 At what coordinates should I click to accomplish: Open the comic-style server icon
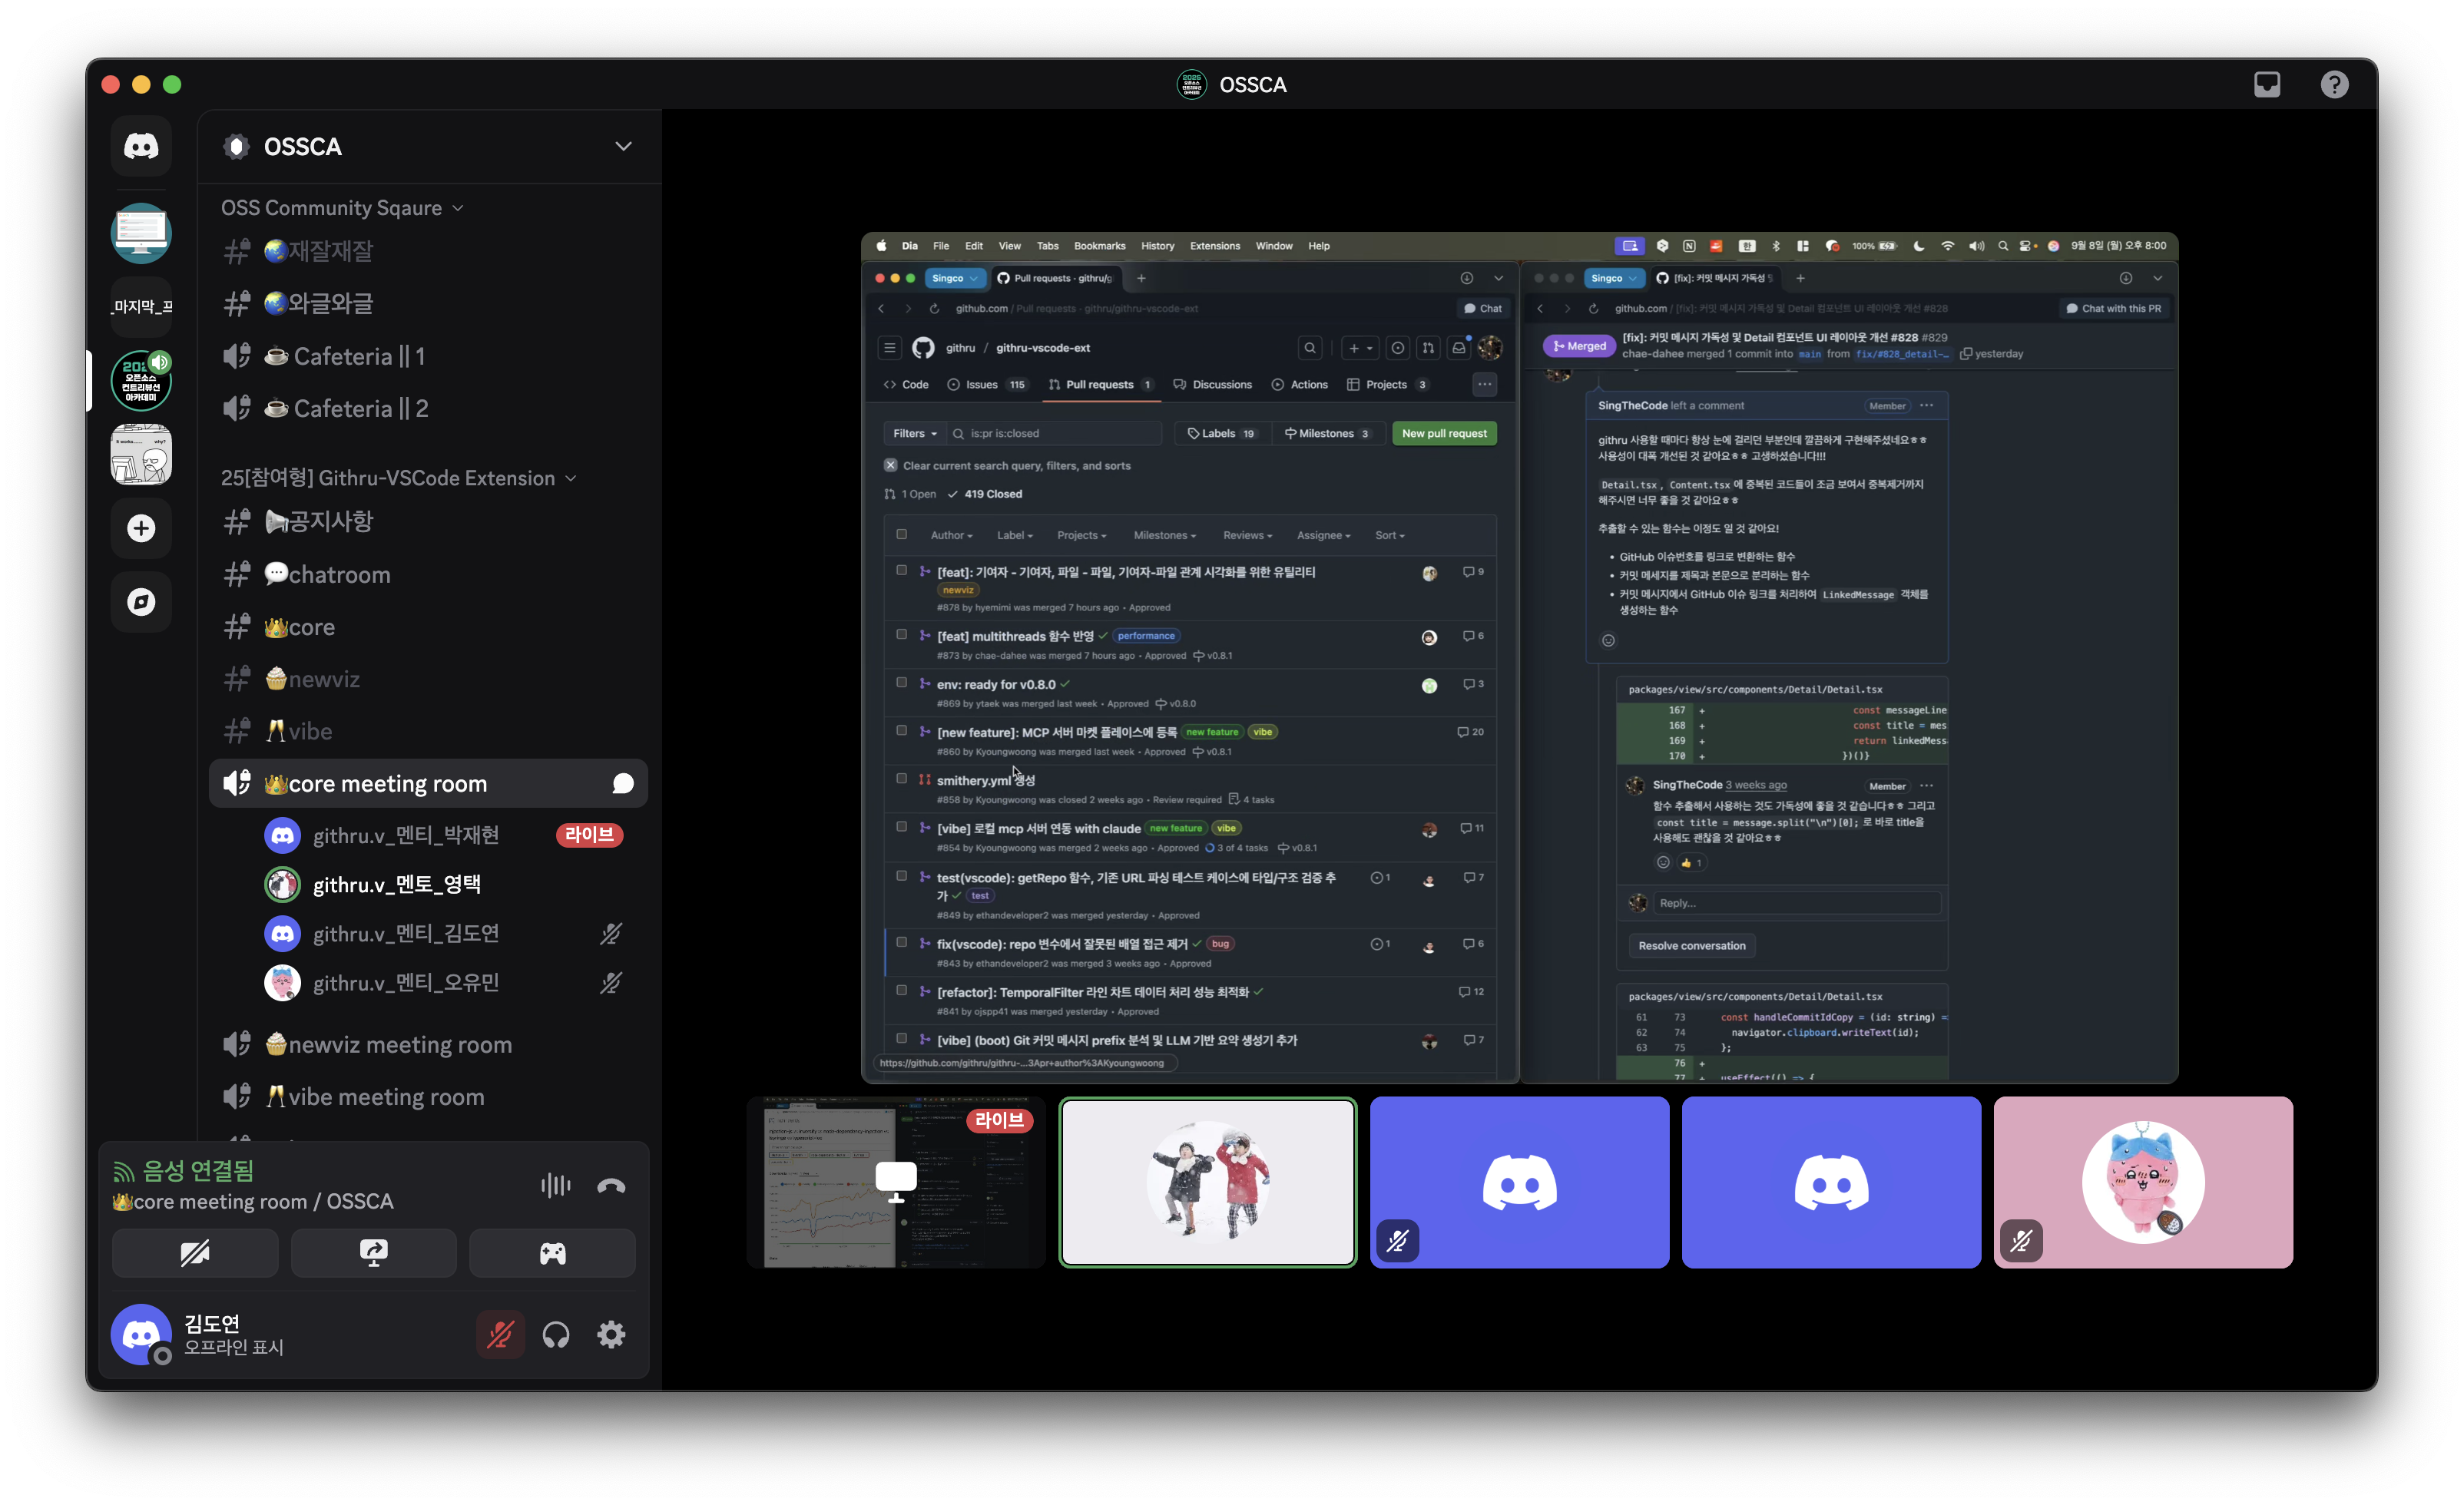click(x=141, y=455)
